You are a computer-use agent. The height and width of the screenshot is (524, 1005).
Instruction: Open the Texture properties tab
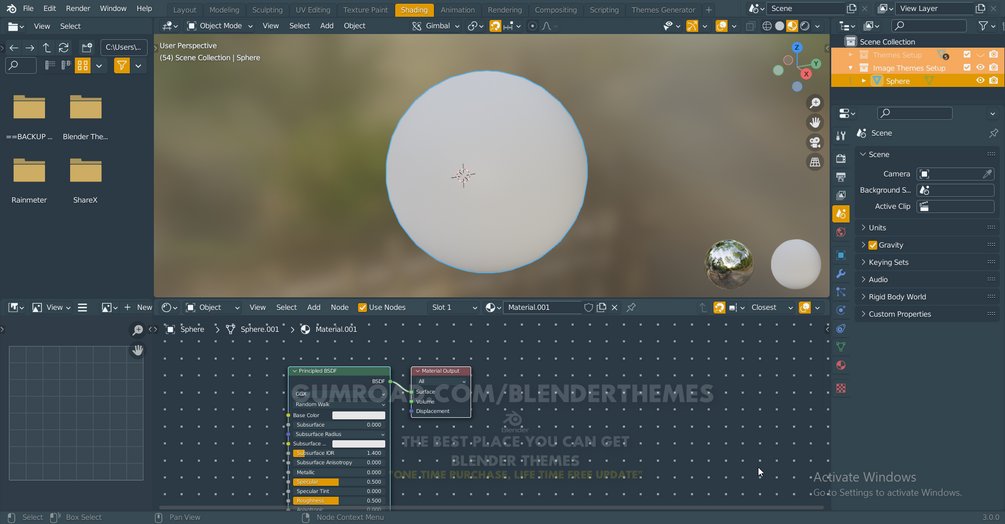841,388
